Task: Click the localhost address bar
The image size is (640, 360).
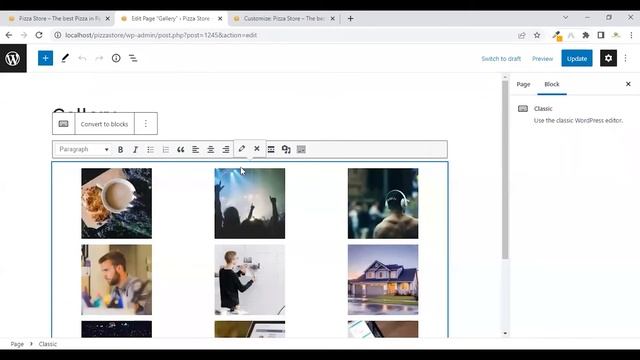Action: [x=161, y=36]
